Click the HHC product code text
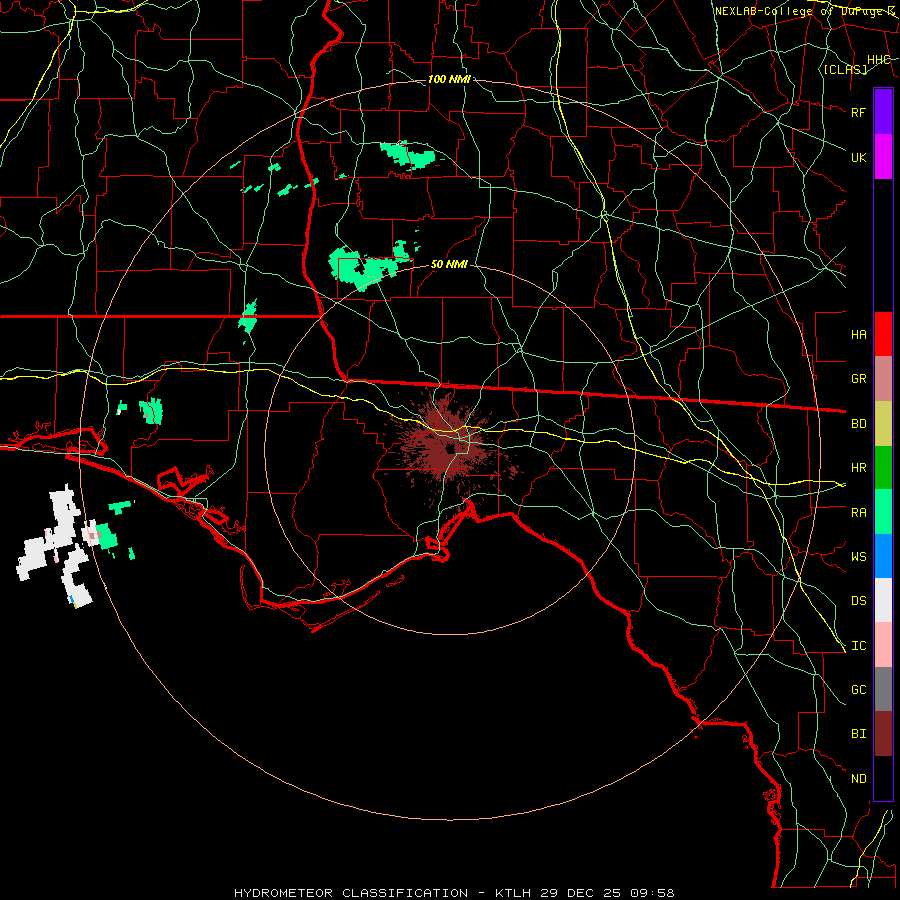The width and height of the screenshot is (900, 900). [879, 60]
